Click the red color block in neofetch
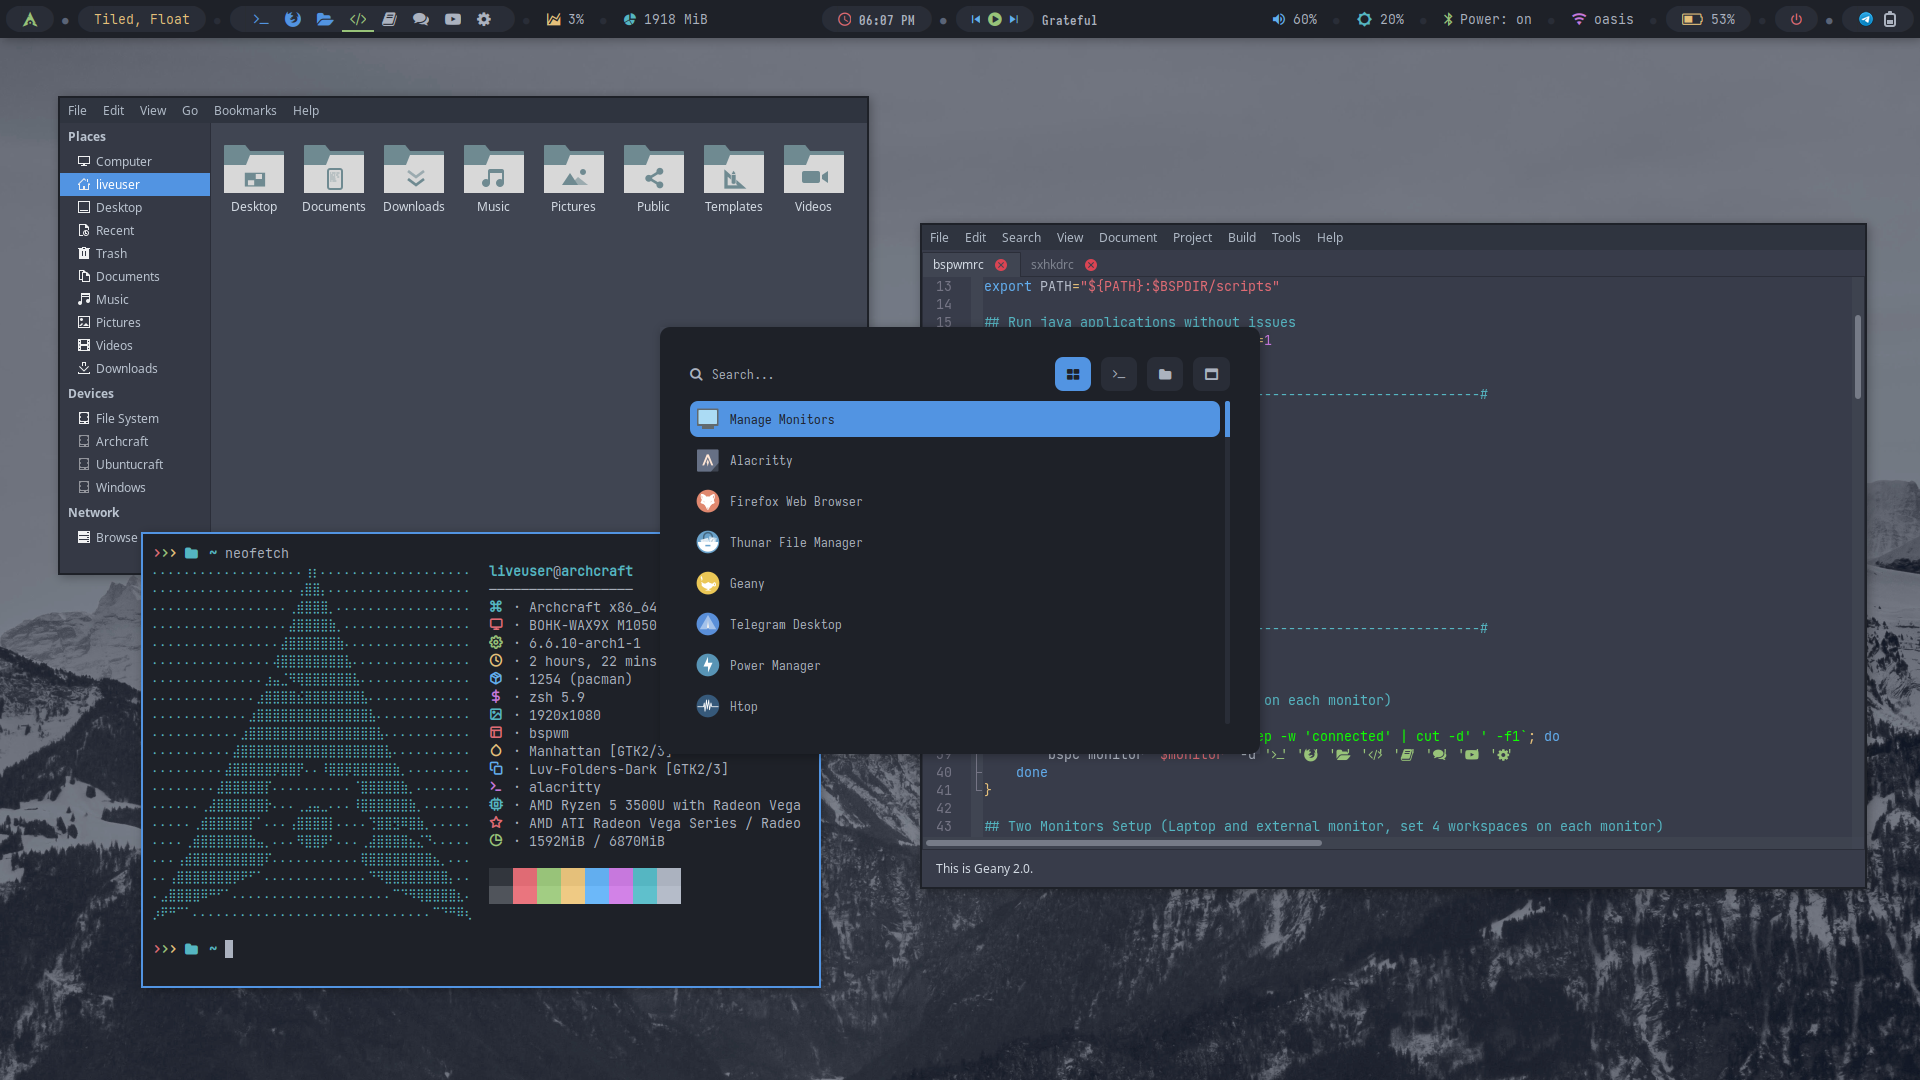 (524, 886)
